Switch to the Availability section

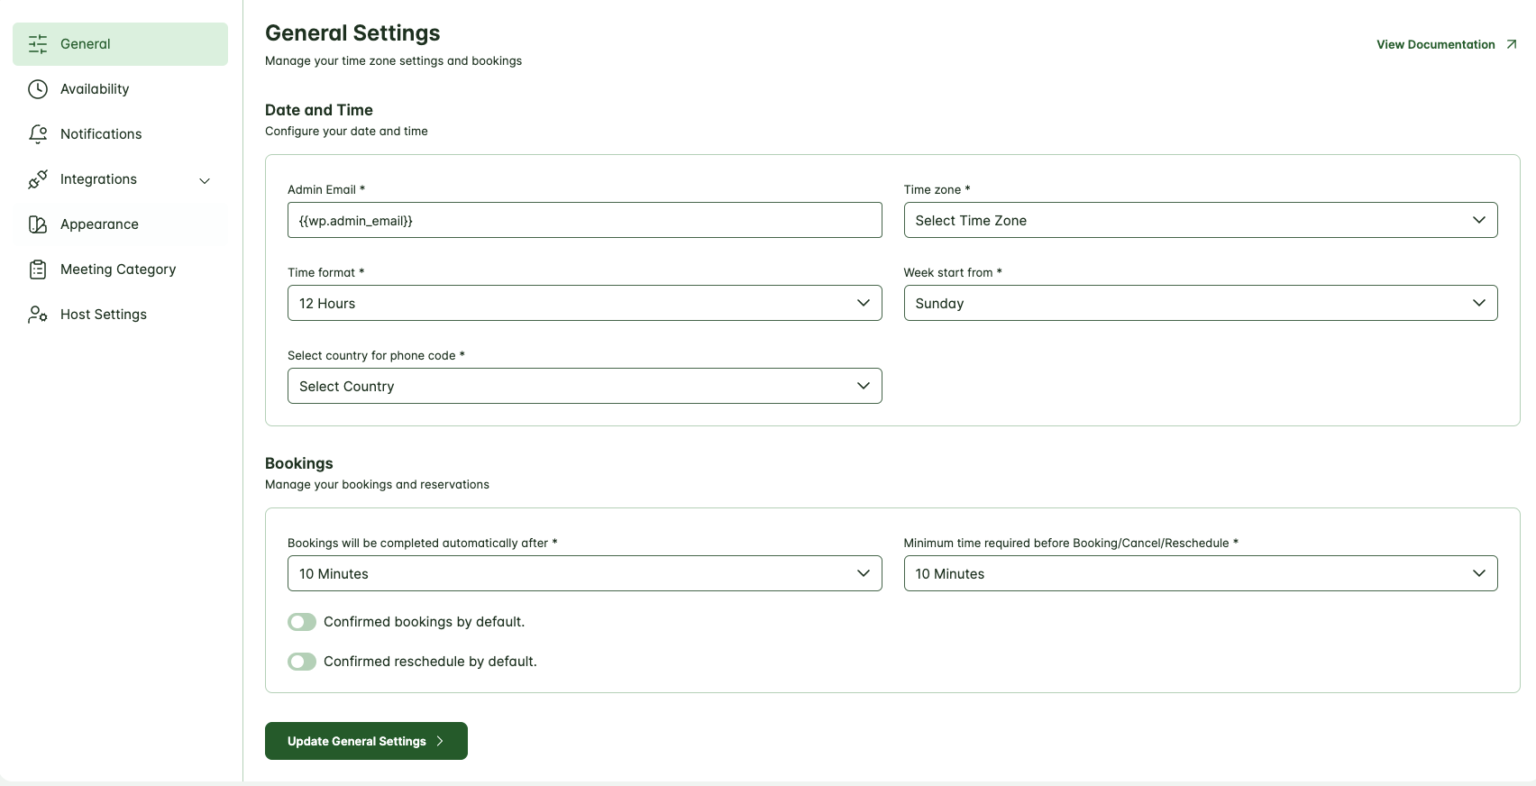pyautogui.click(x=95, y=89)
